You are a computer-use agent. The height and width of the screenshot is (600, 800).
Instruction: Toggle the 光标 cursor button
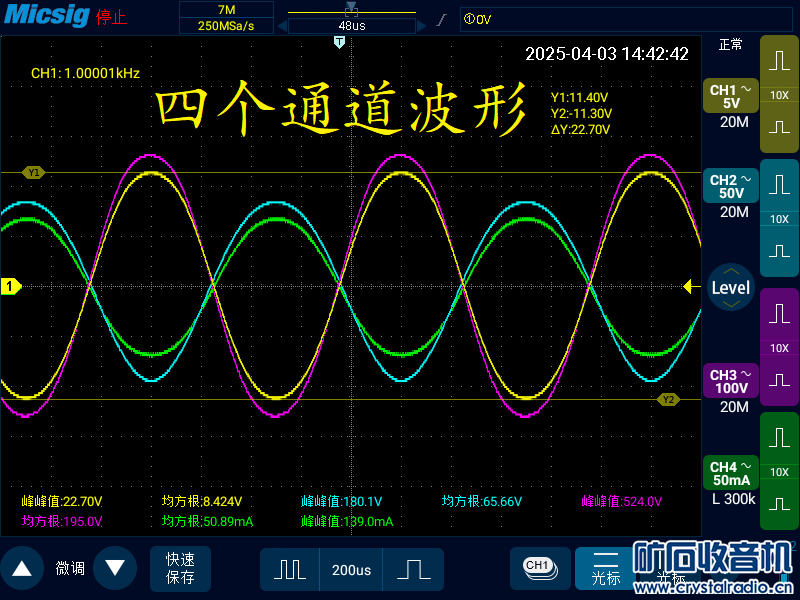pyautogui.click(x=606, y=568)
